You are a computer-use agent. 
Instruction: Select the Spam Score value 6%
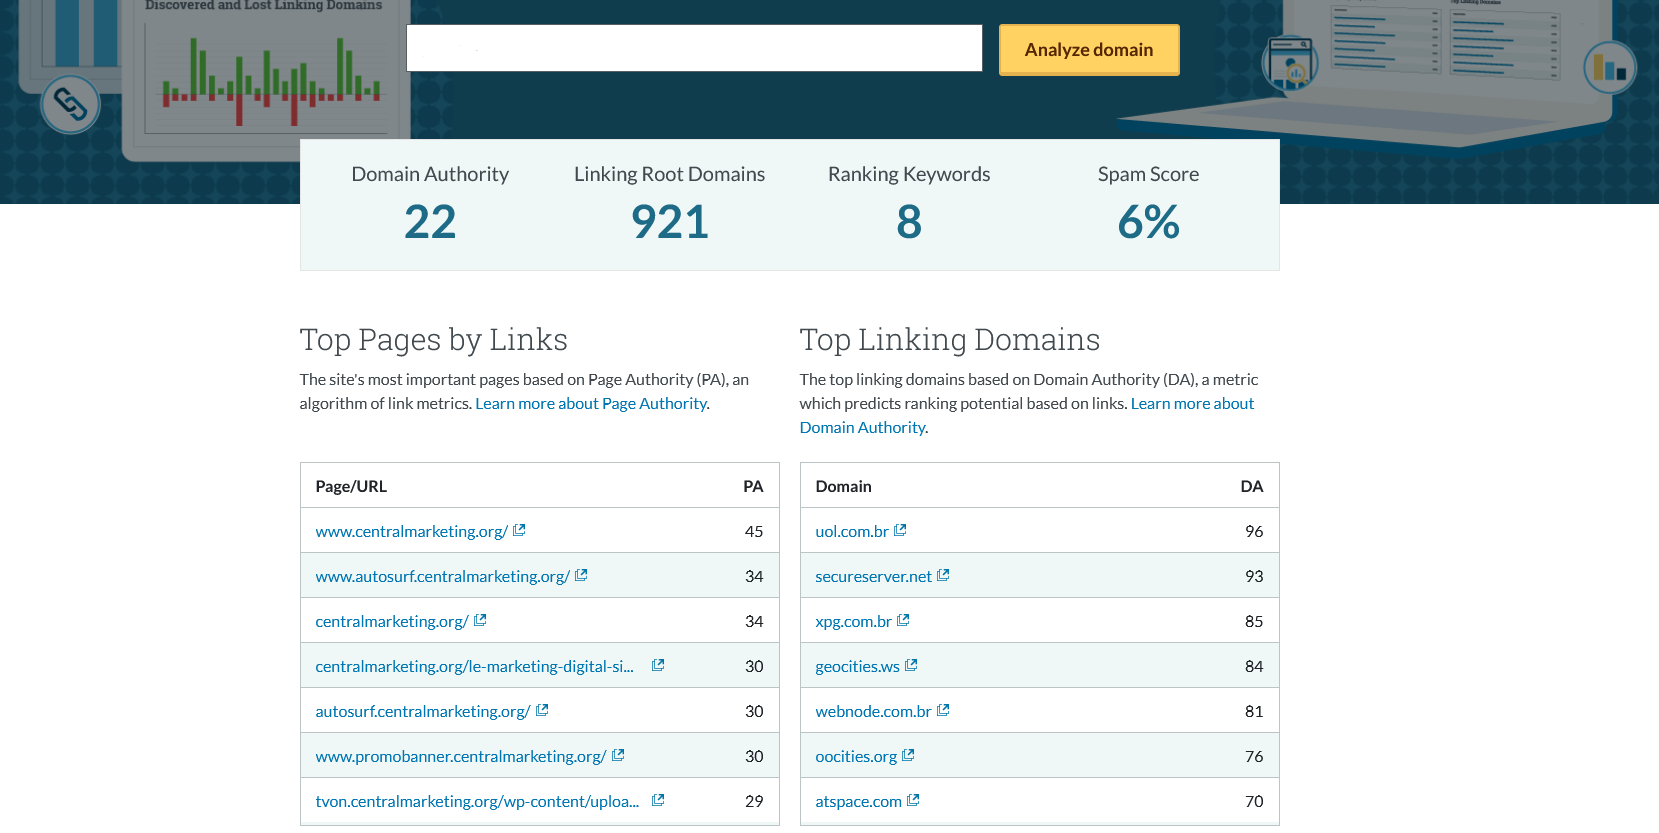[x=1149, y=222]
